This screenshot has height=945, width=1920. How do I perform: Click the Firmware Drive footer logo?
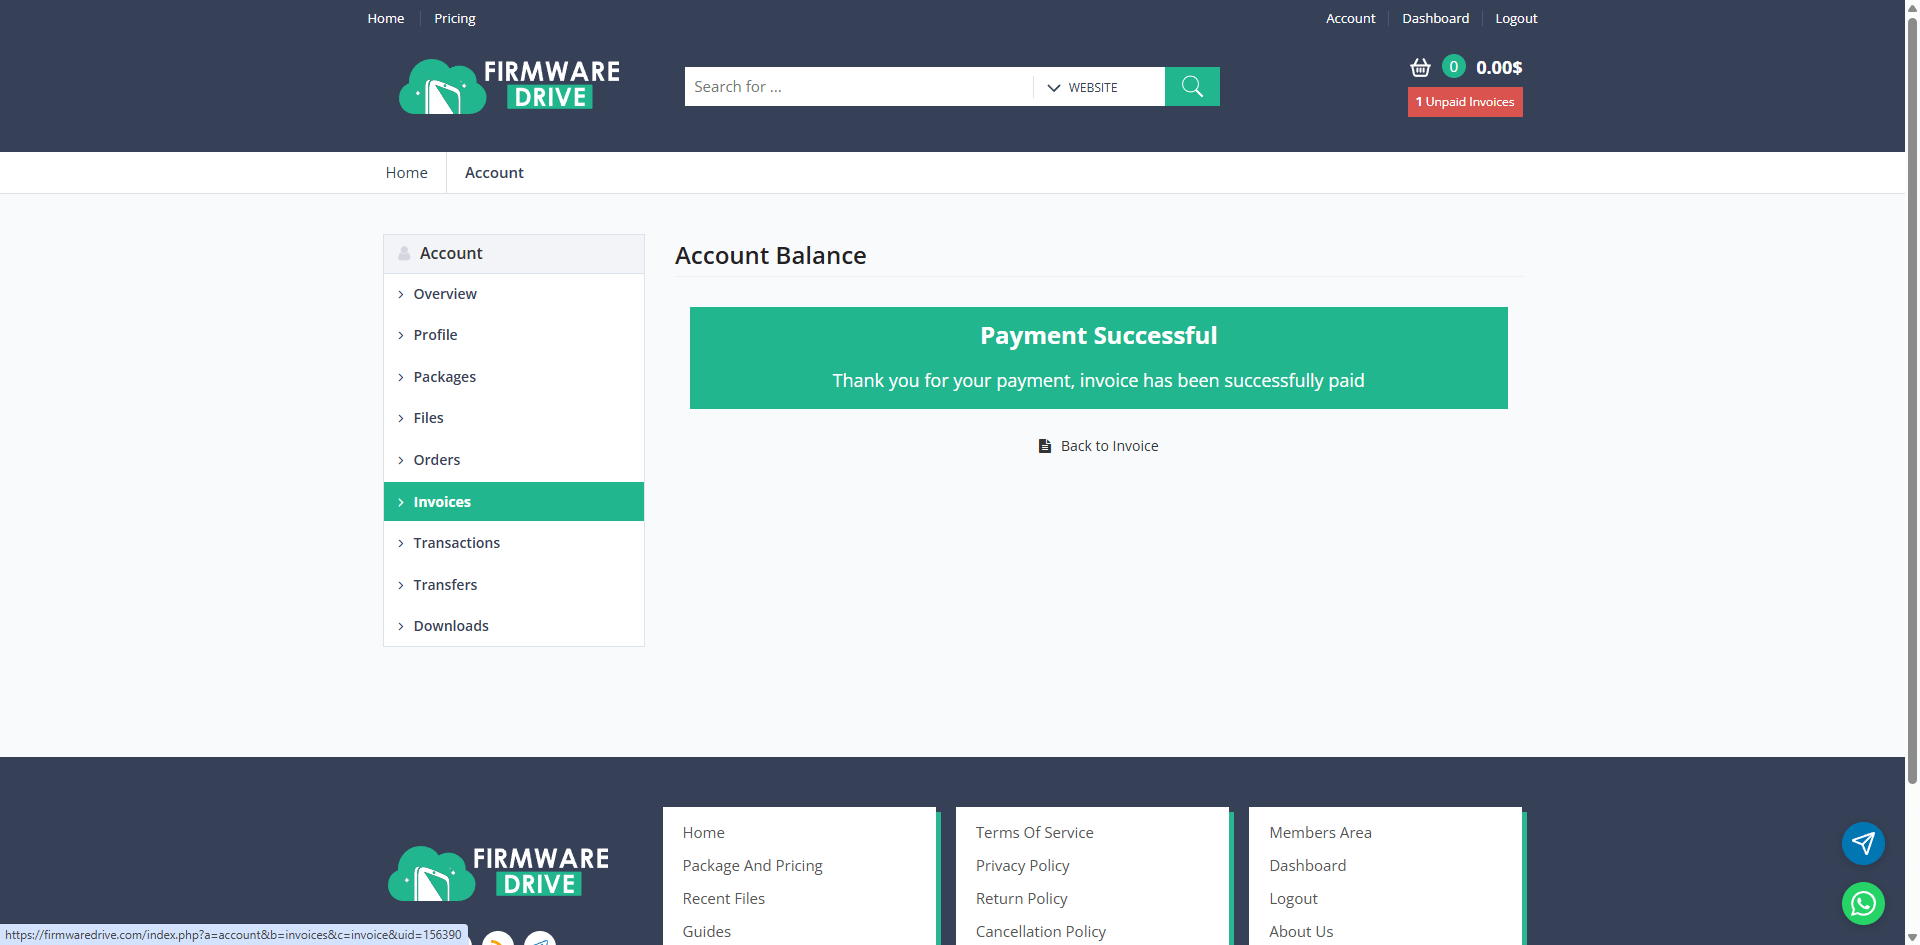click(x=498, y=872)
